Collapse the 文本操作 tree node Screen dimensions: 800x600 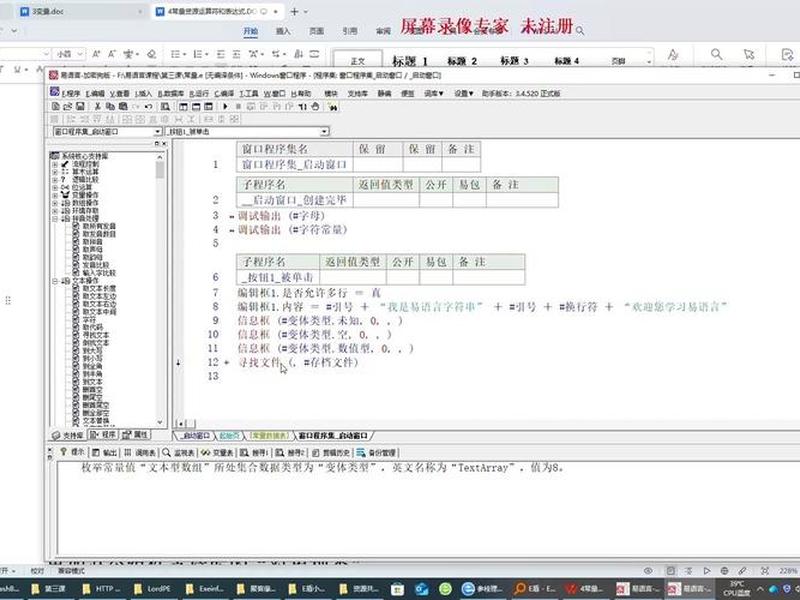[55, 281]
